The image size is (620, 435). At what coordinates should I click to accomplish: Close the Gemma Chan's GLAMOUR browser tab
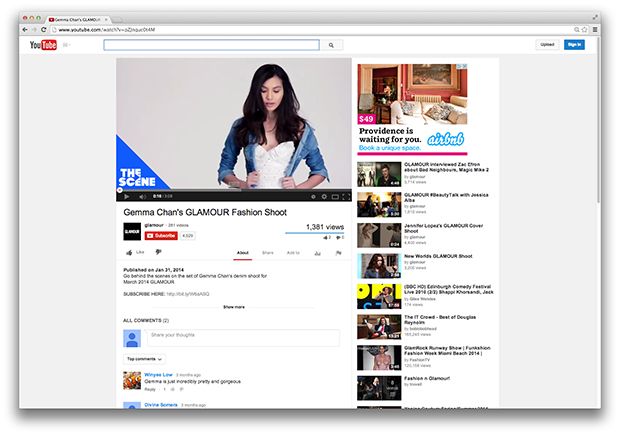106,19
